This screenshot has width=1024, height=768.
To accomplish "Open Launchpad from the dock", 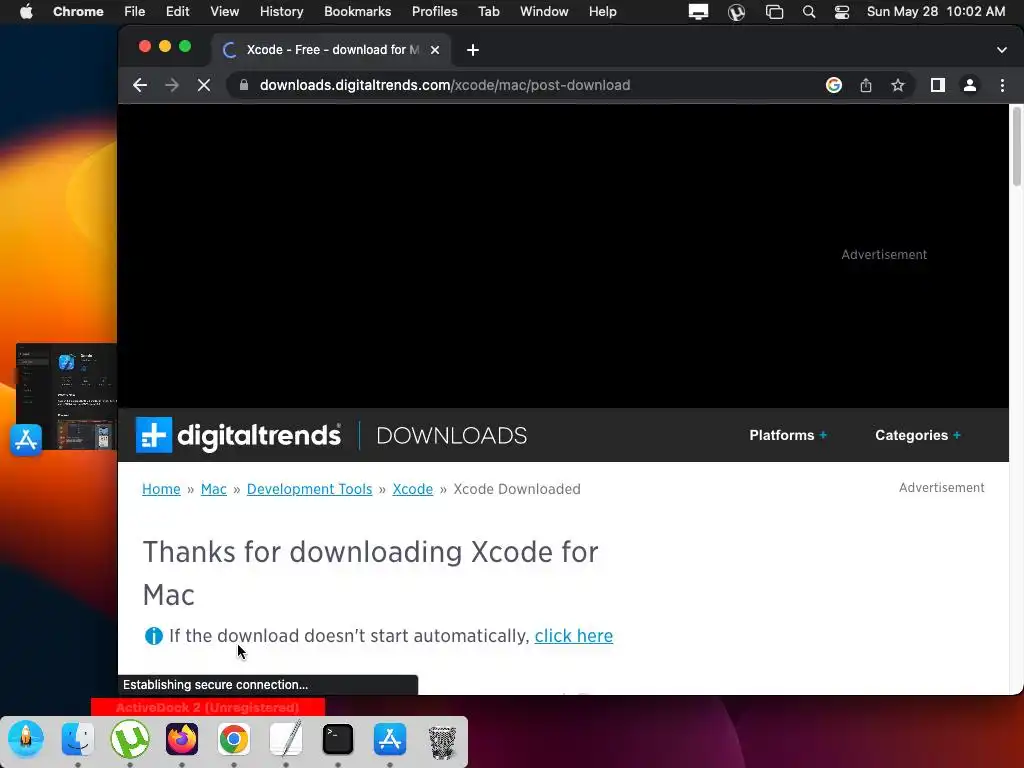I will 26,739.
